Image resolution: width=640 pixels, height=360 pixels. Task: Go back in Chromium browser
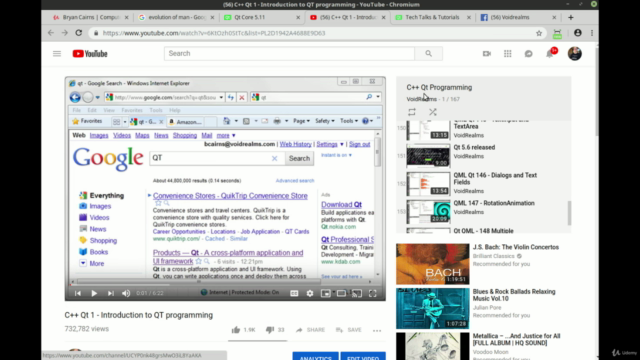pyautogui.click(x=51, y=33)
